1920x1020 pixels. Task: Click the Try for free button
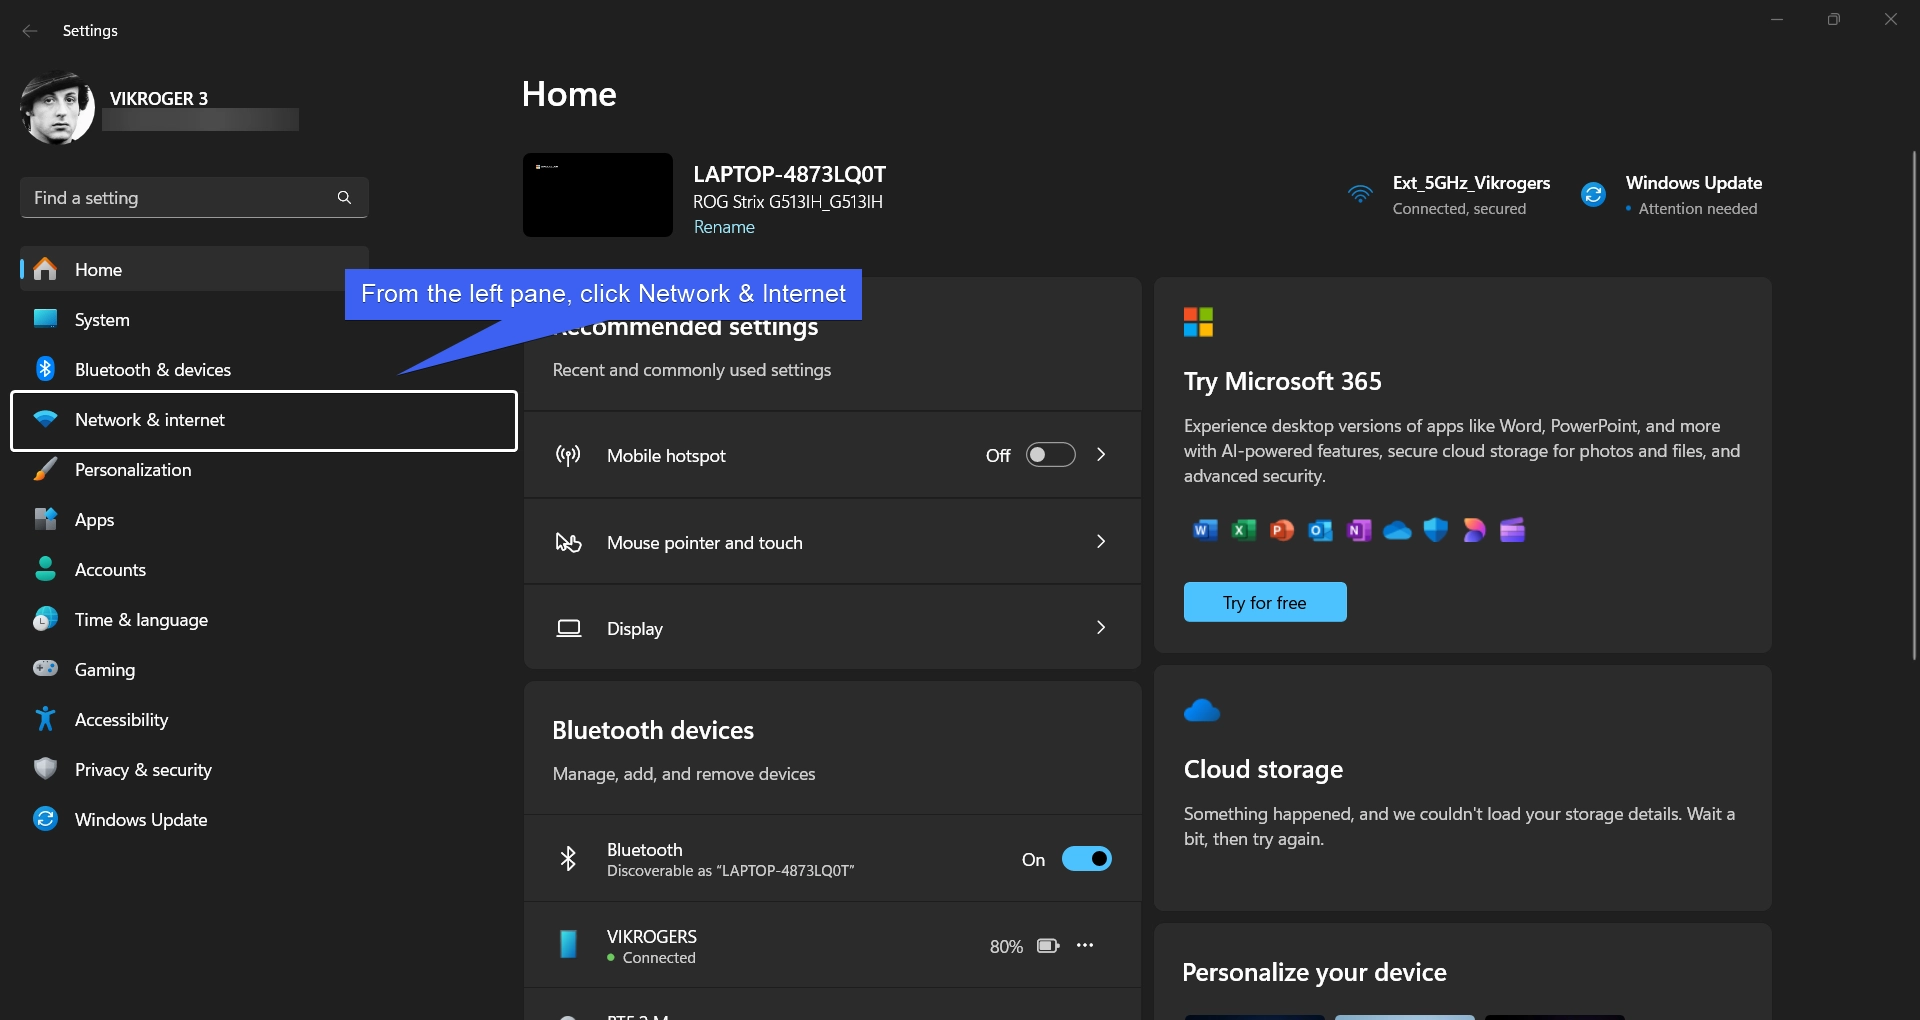[x=1265, y=602]
